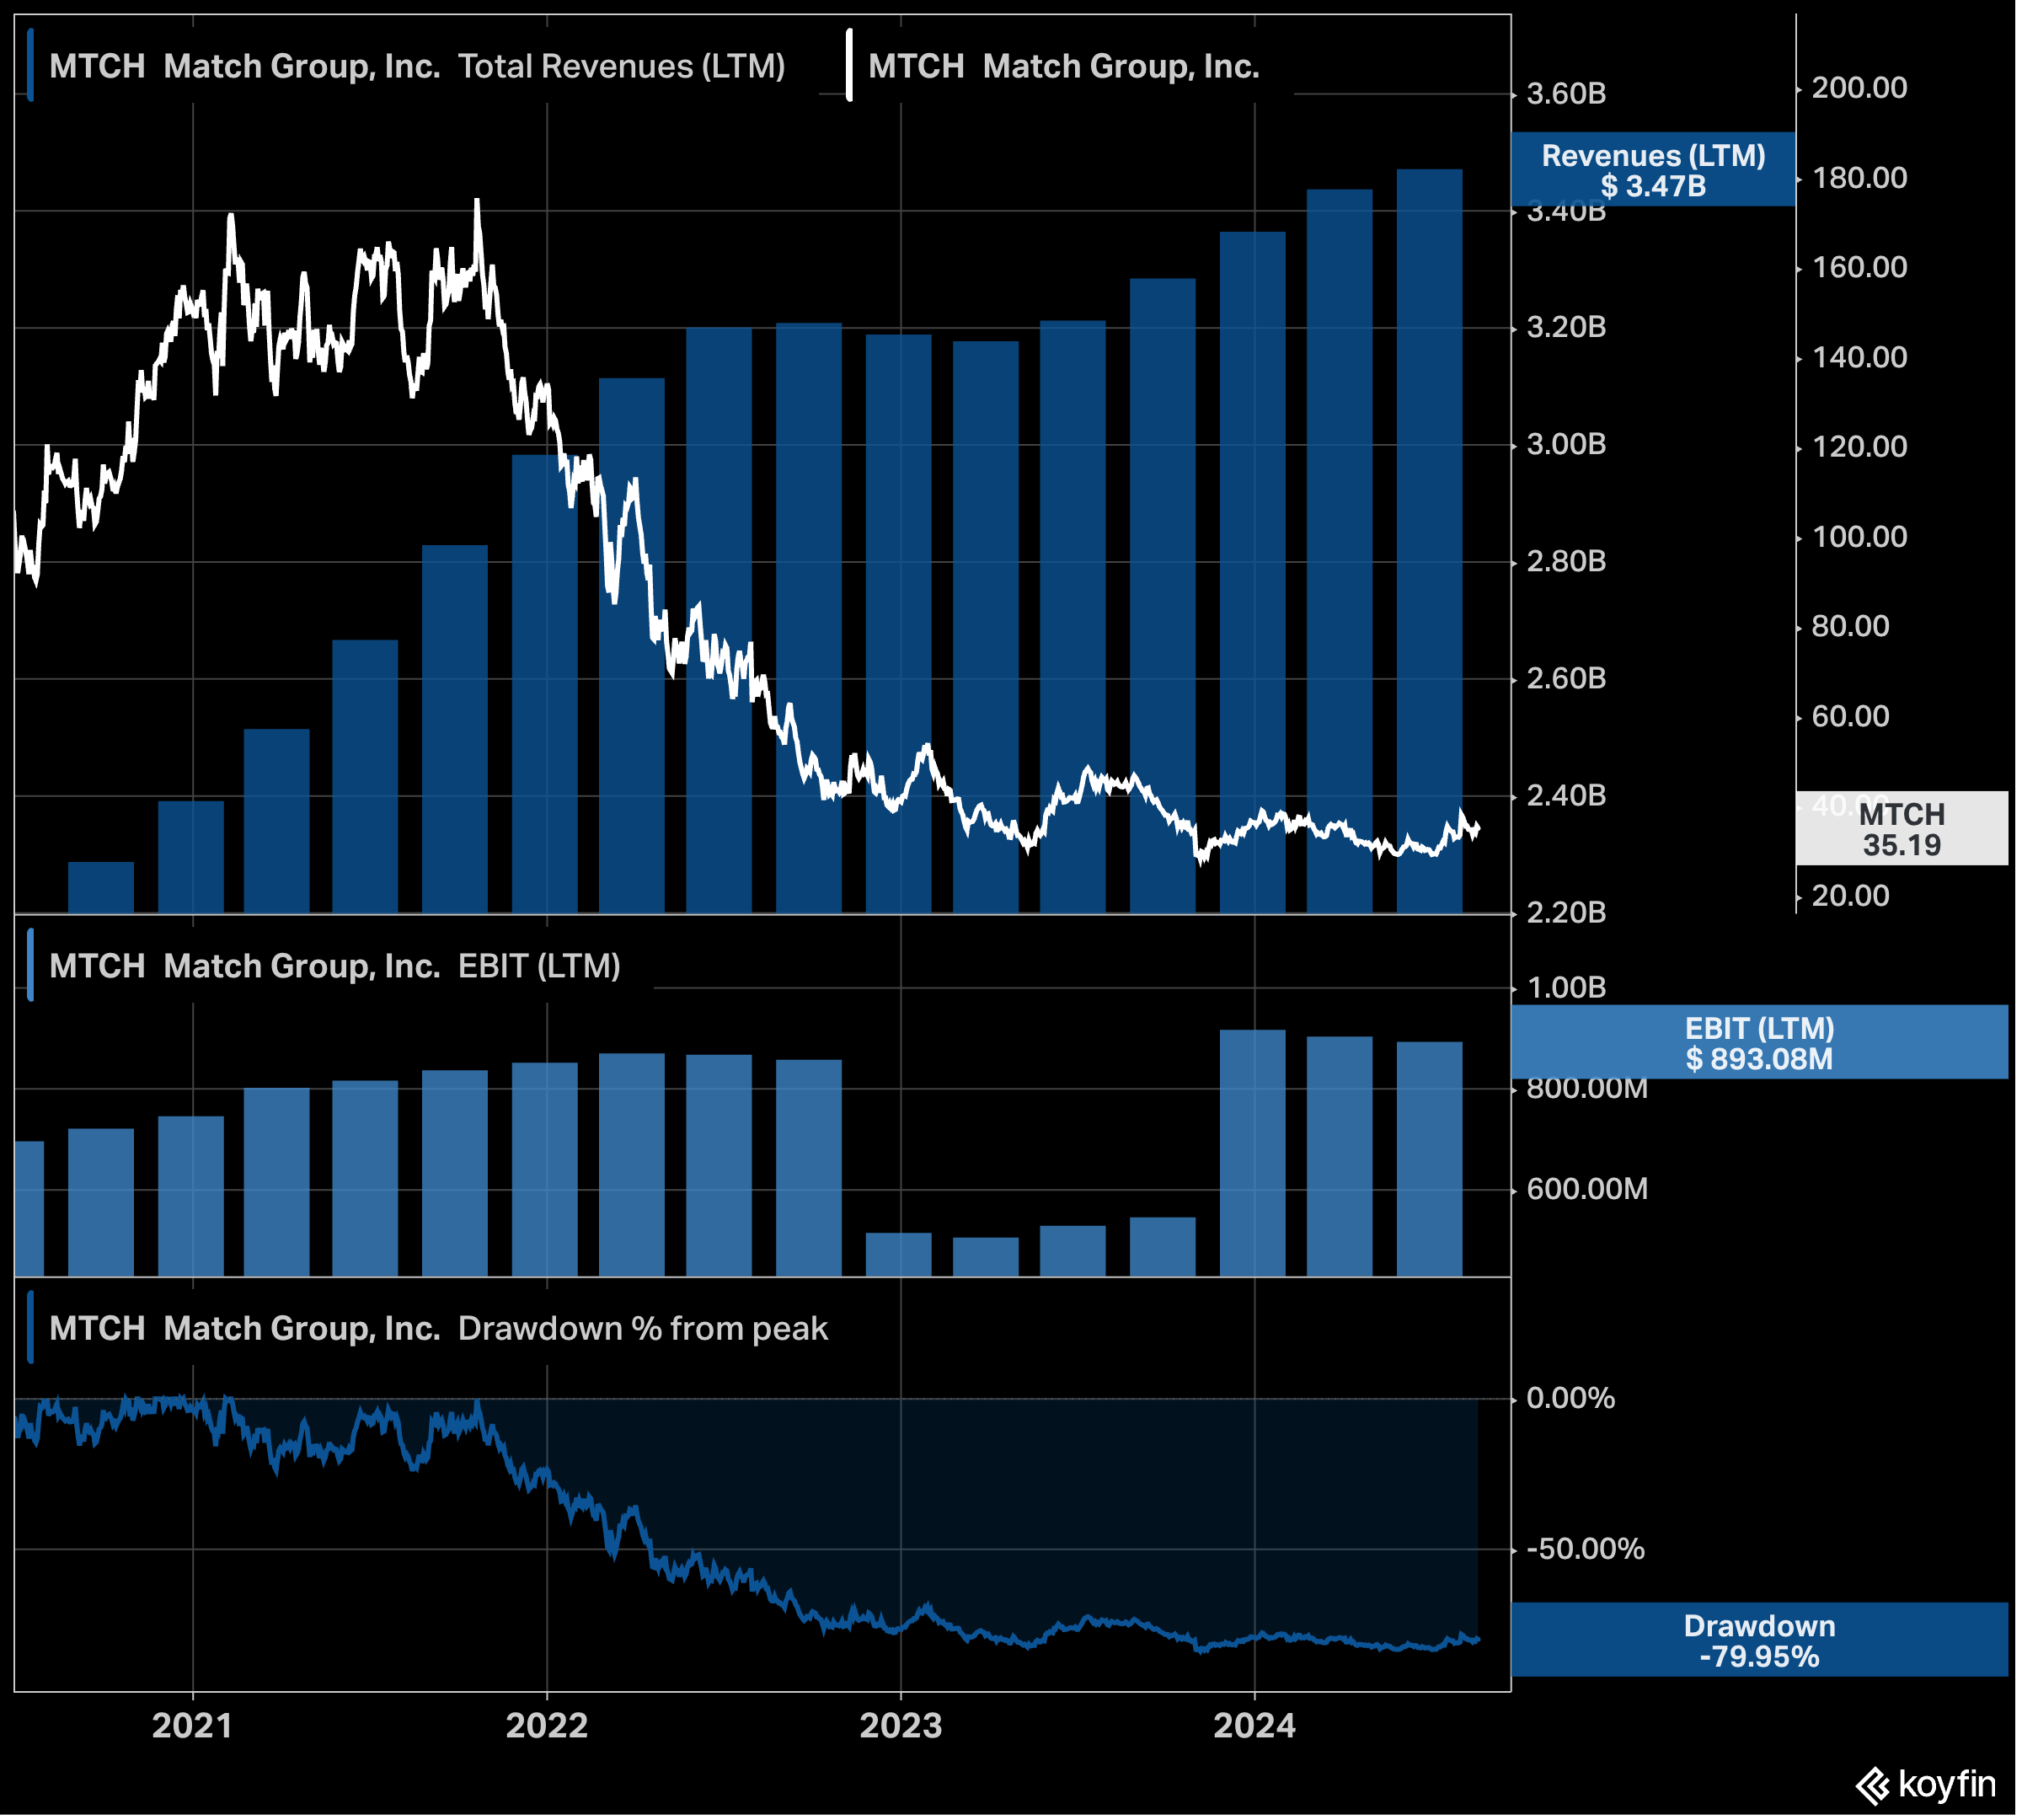Click the white MTCH price legend swatch
The image size is (2022, 1820).
pyautogui.click(x=849, y=66)
